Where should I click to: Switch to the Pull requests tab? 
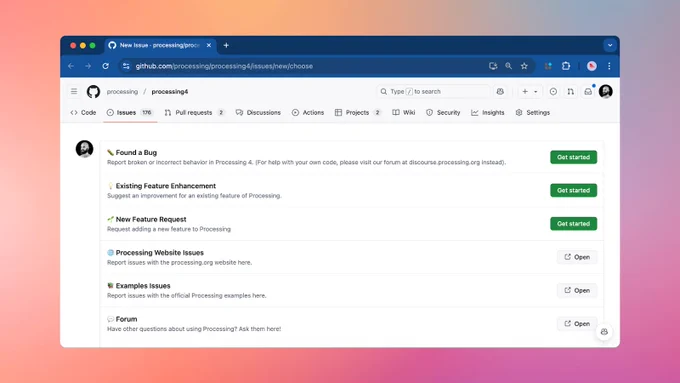194,112
